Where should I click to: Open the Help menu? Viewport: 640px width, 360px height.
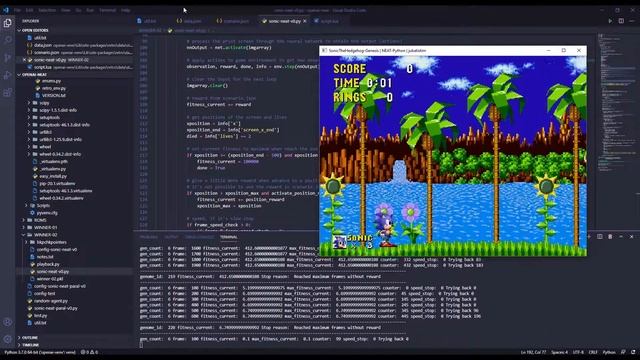coord(126,10)
